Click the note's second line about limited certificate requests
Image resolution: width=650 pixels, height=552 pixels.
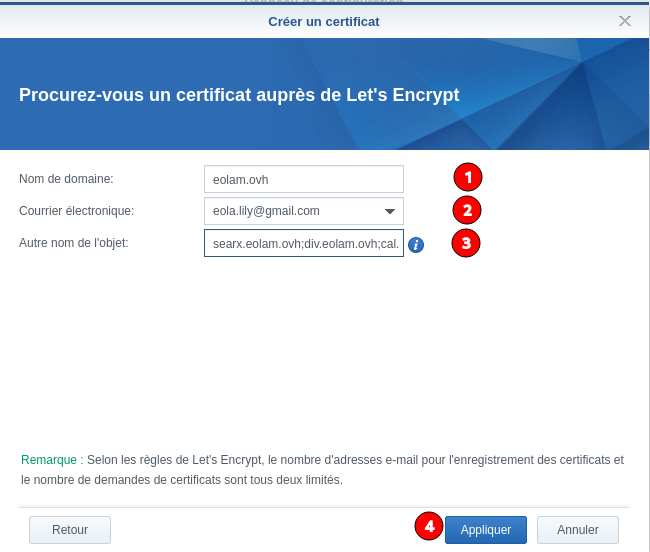181,480
